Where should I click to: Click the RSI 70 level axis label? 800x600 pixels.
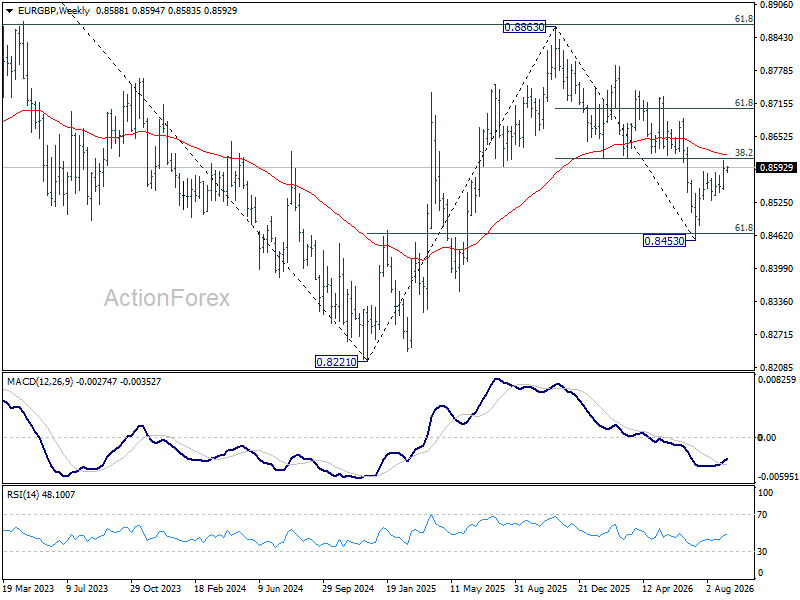point(762,515)
